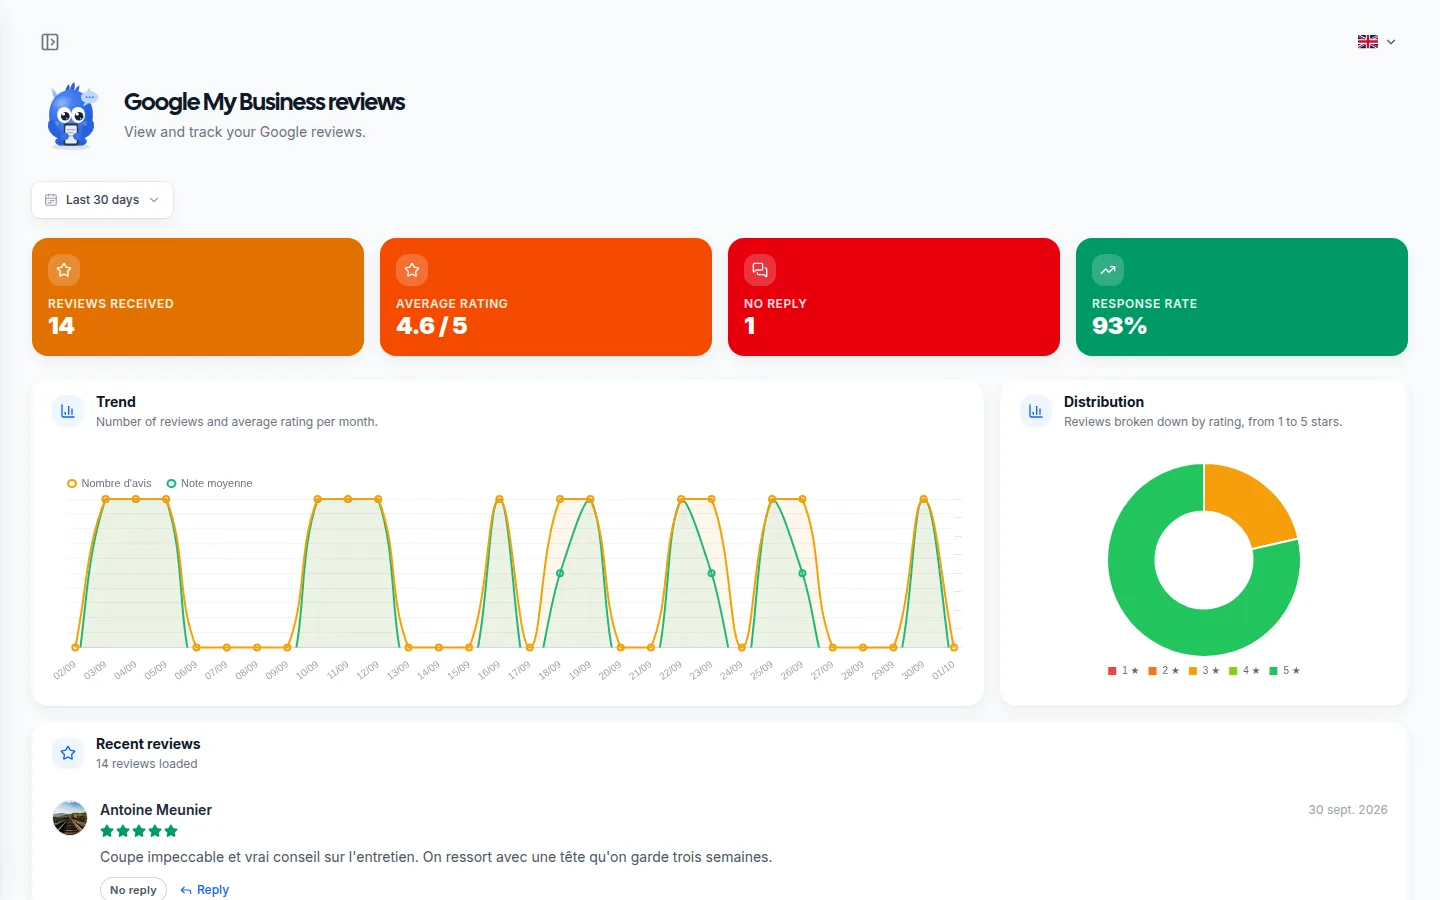Click Antoine Meunier's five-star rating
The height and width of the screenshot is (900, 1440).
click(139, 831)
